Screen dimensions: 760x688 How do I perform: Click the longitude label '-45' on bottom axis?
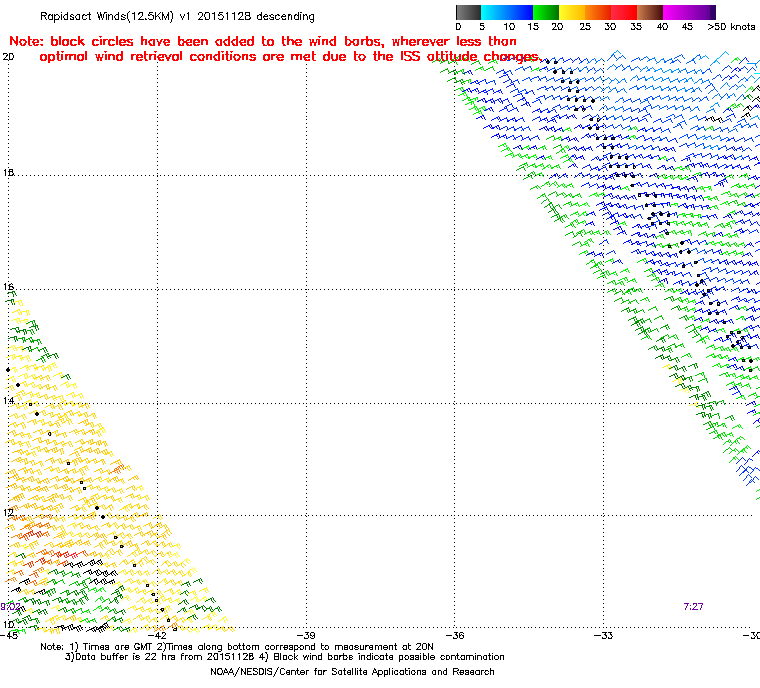[9, 635]
